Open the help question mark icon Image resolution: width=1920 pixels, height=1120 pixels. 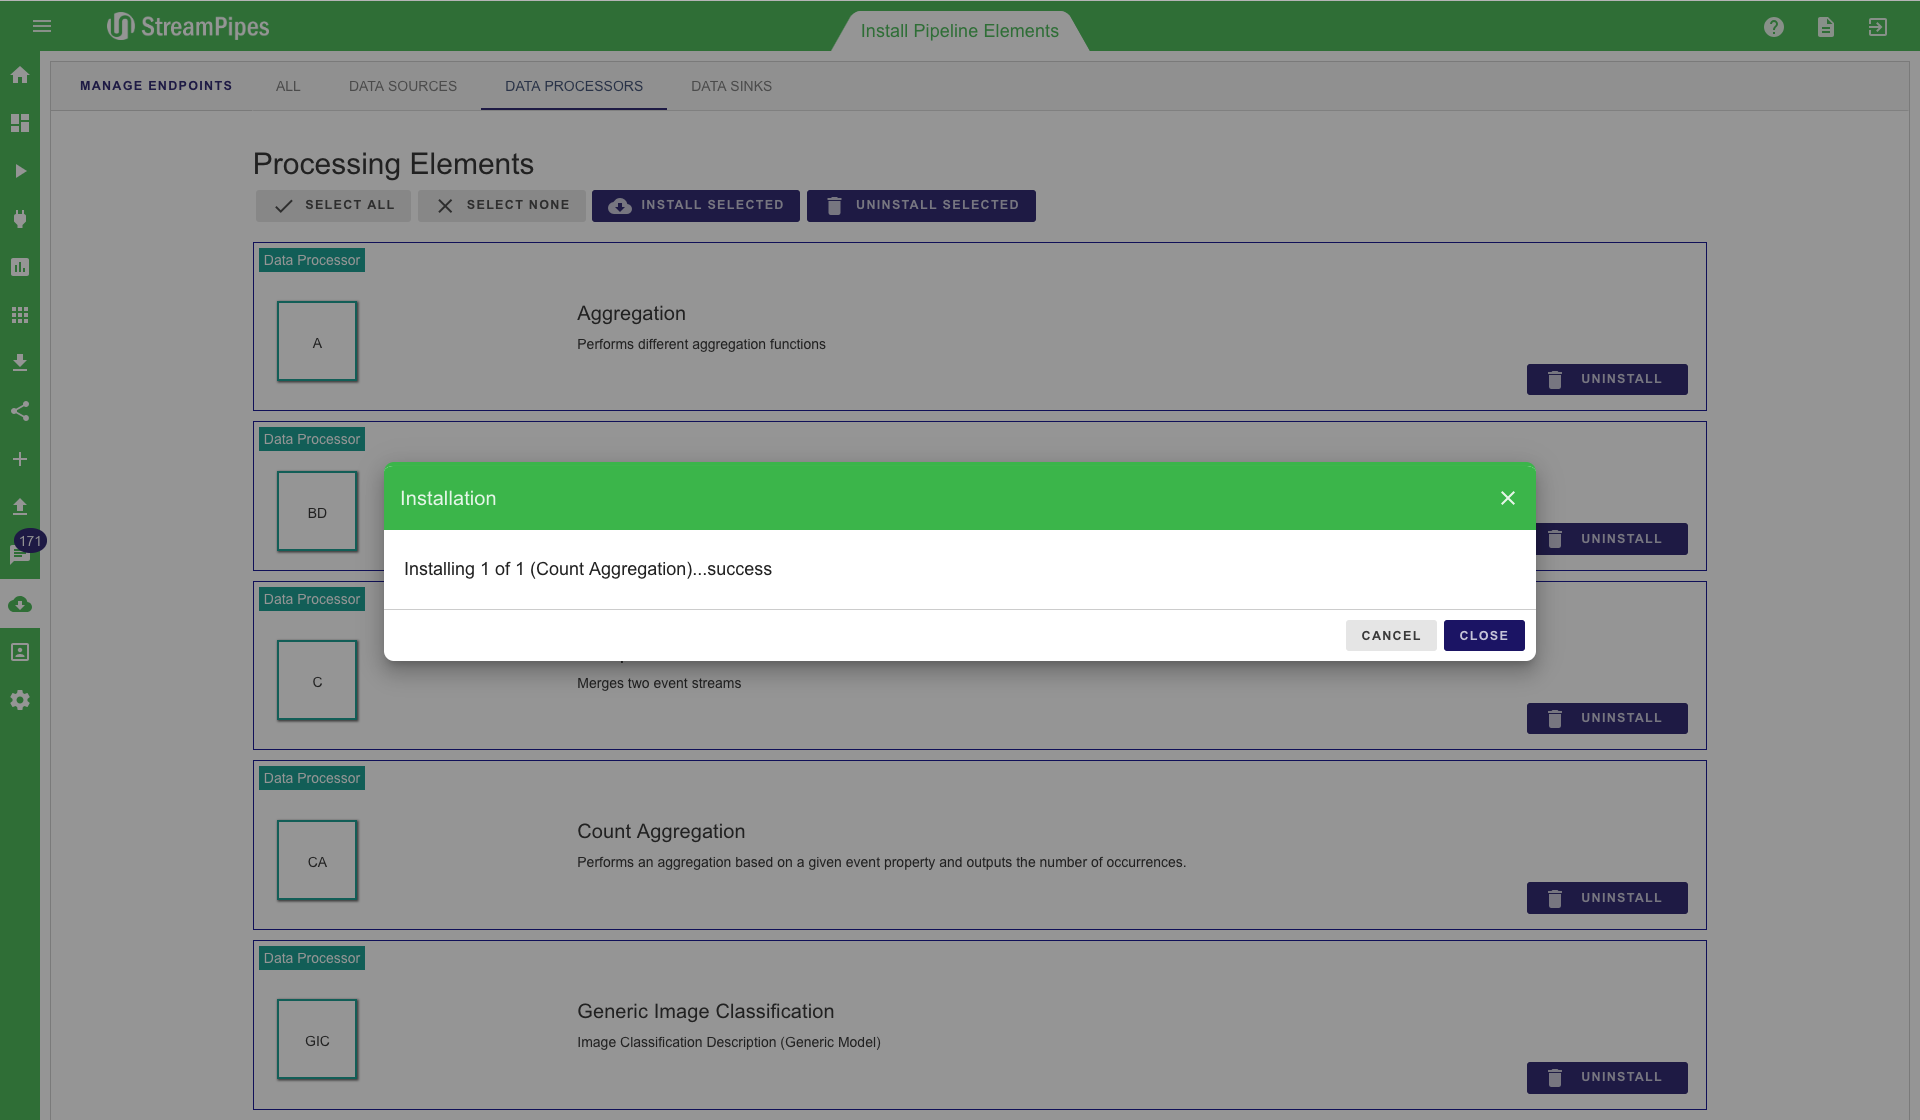point(1773,27)
